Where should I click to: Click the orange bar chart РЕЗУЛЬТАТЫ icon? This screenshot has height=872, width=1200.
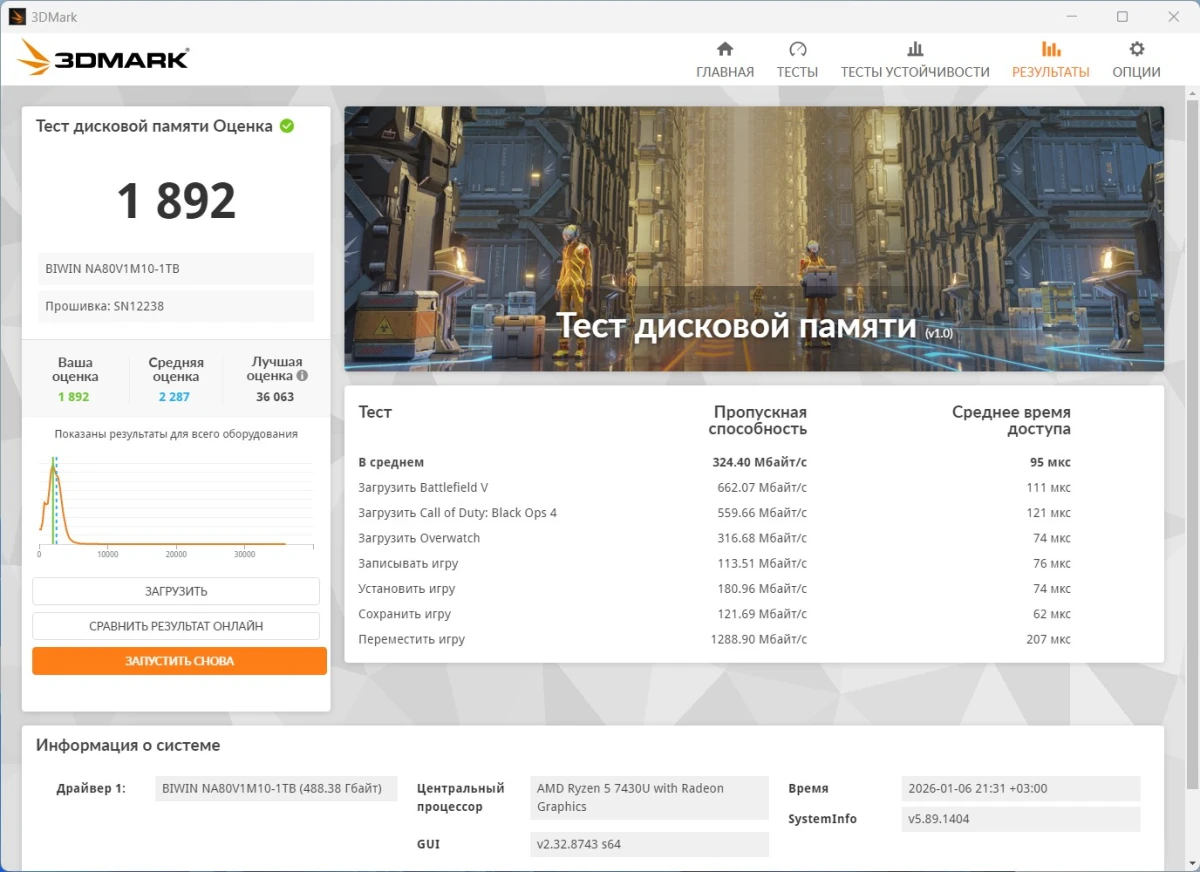pos(1050,47)
